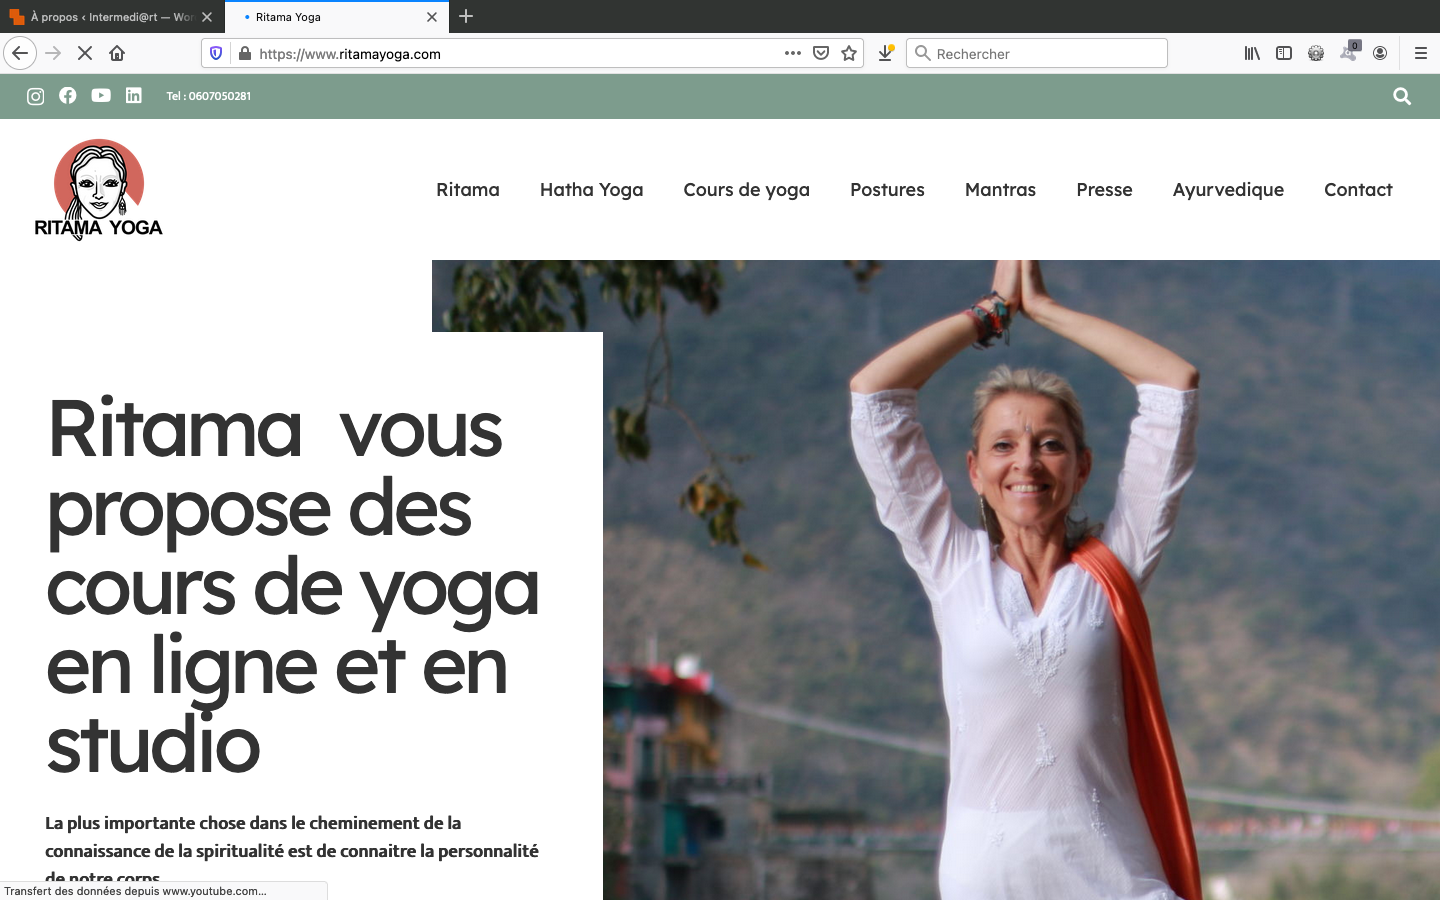The width and height of the screenshot is (1440, 900).
Task: Go to the Contact page
Action: click(1358, 190)
